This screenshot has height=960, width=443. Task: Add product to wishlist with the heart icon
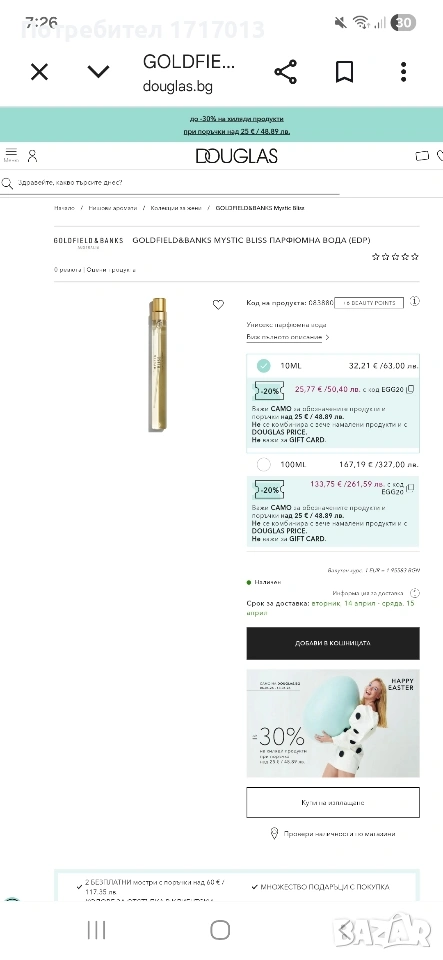(x=218, y=304)
